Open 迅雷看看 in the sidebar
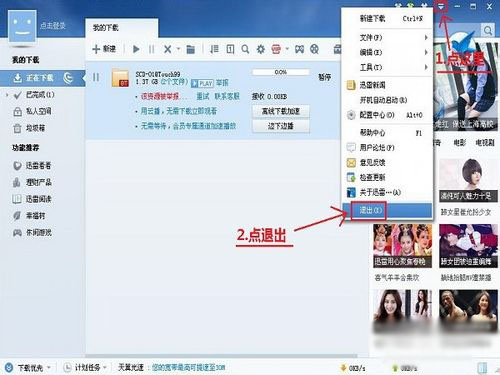Screen dimensions: 500x375 (x=38, y=166)
